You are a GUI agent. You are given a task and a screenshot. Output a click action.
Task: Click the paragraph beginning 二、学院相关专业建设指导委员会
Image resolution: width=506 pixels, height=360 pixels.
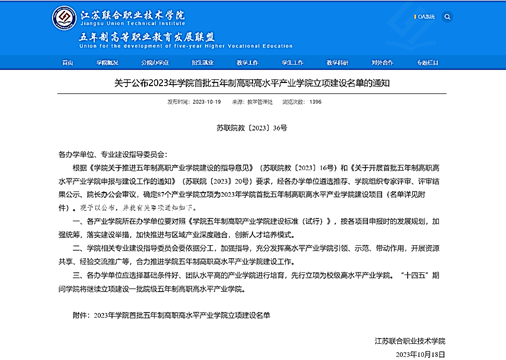249,255
